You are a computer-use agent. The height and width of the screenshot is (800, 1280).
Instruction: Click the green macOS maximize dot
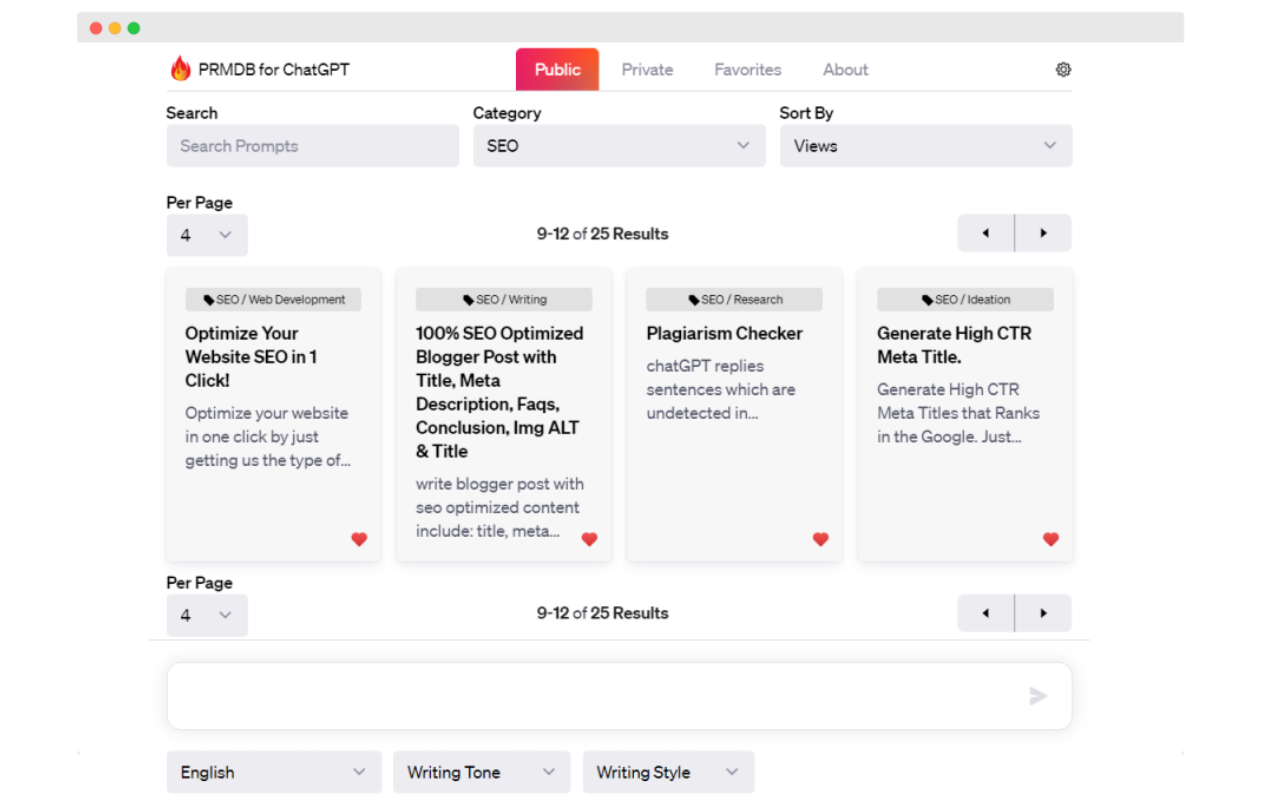pos(134,28)
